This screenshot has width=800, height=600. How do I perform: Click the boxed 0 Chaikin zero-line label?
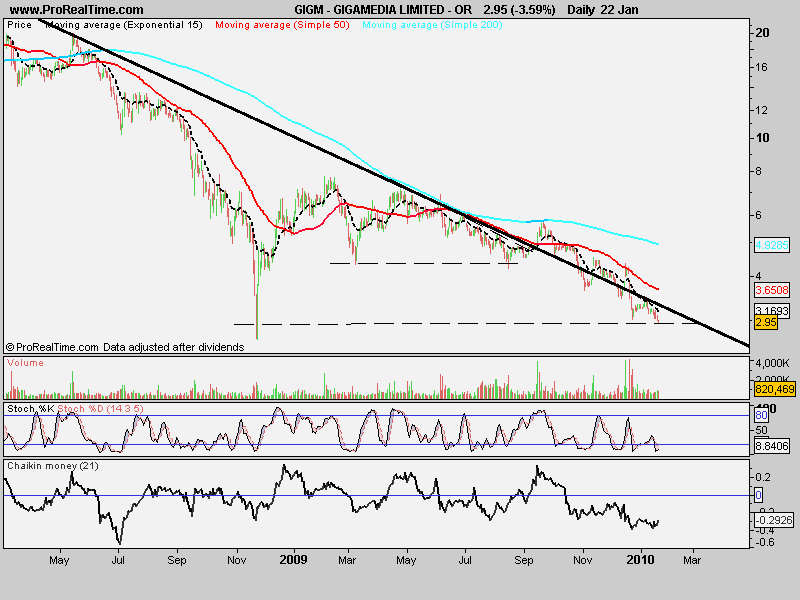coord(758,495)
